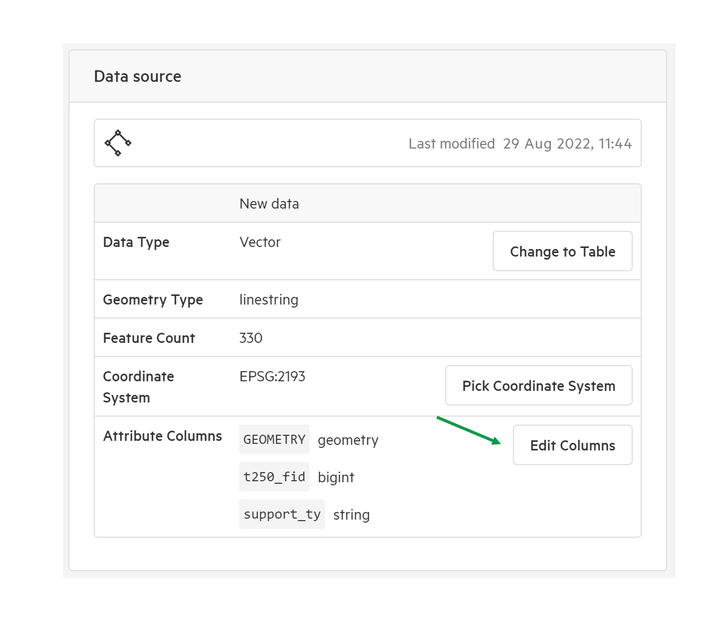The image size is (720, 629).
Task: Click the Vector data type value
Action: [x=260, y=242]
